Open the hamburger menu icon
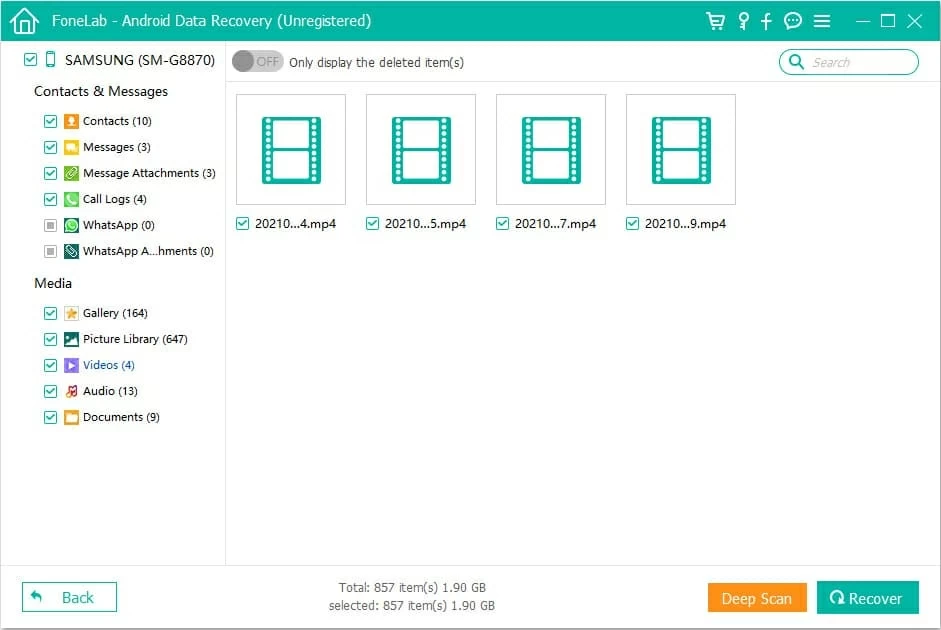Viewport: 941px width, 630px height. pos(822,21)
